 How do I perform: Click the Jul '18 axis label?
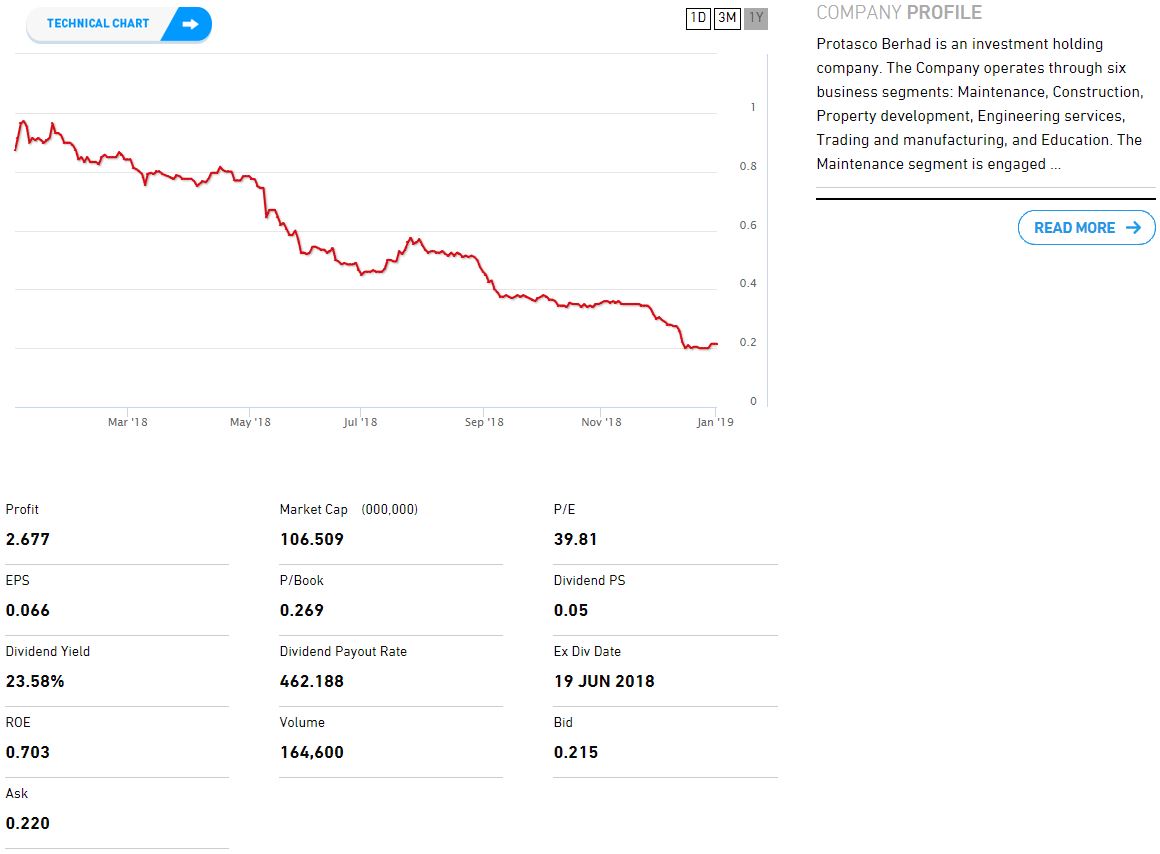click(x=360, y=422)
